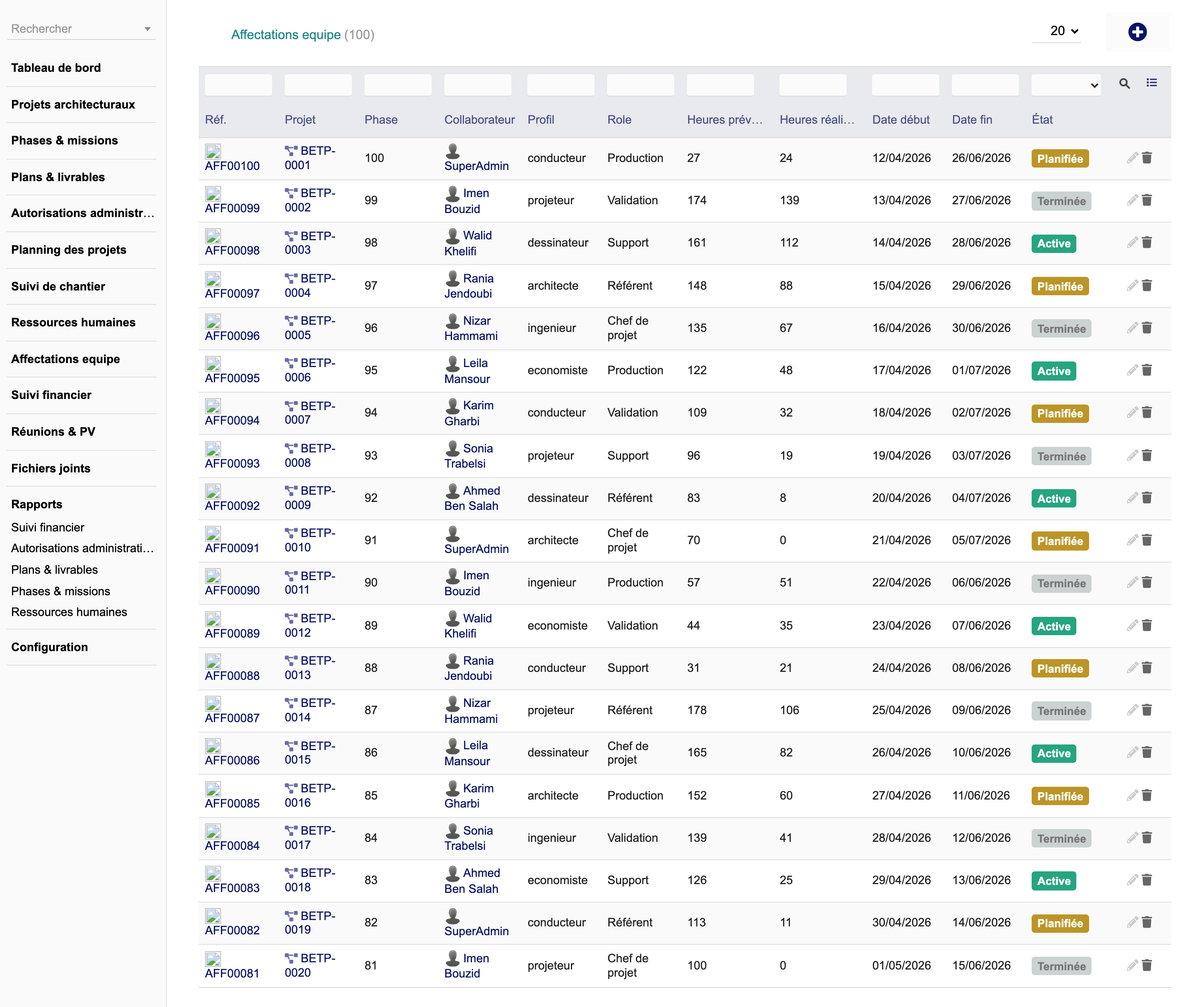Add a new team assignment with plus button
1200x1007 pixels.
[x=1137, y=32]
